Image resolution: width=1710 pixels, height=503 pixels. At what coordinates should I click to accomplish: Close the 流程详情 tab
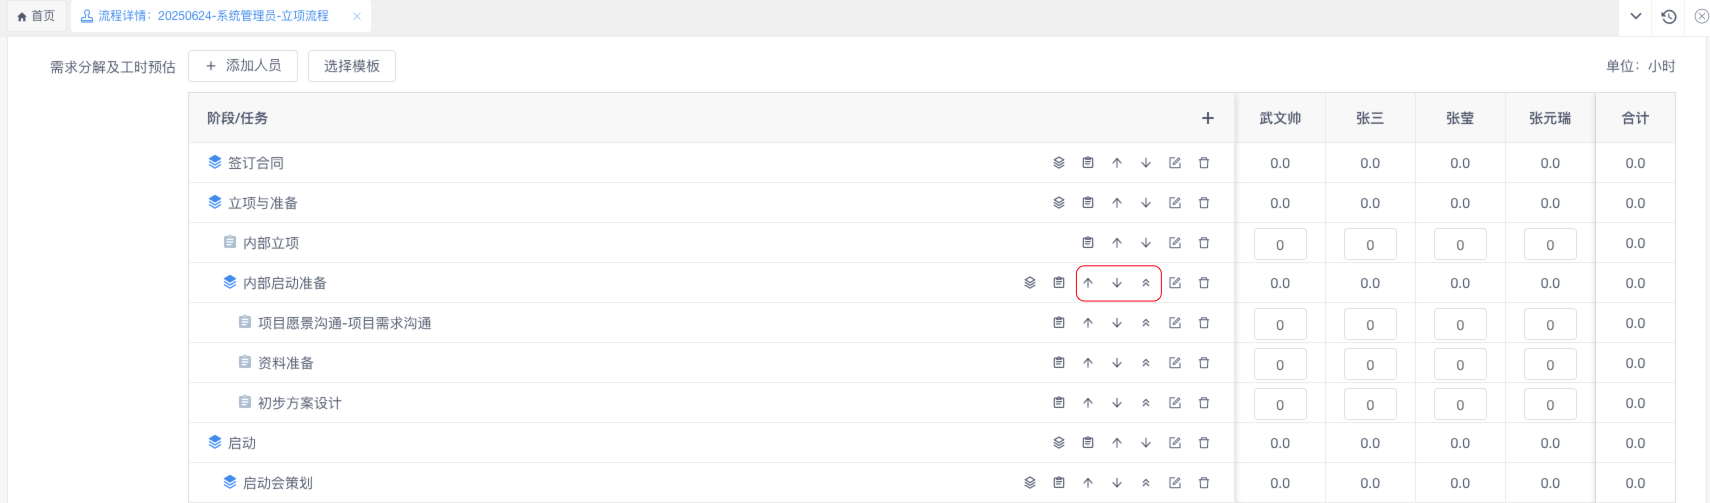pos(357,16)
